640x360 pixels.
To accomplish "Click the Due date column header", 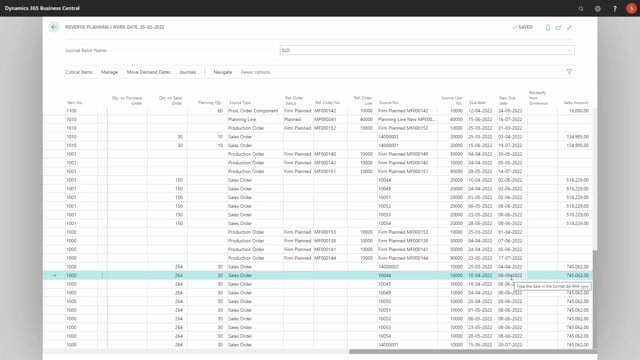I will click(477, 103).
